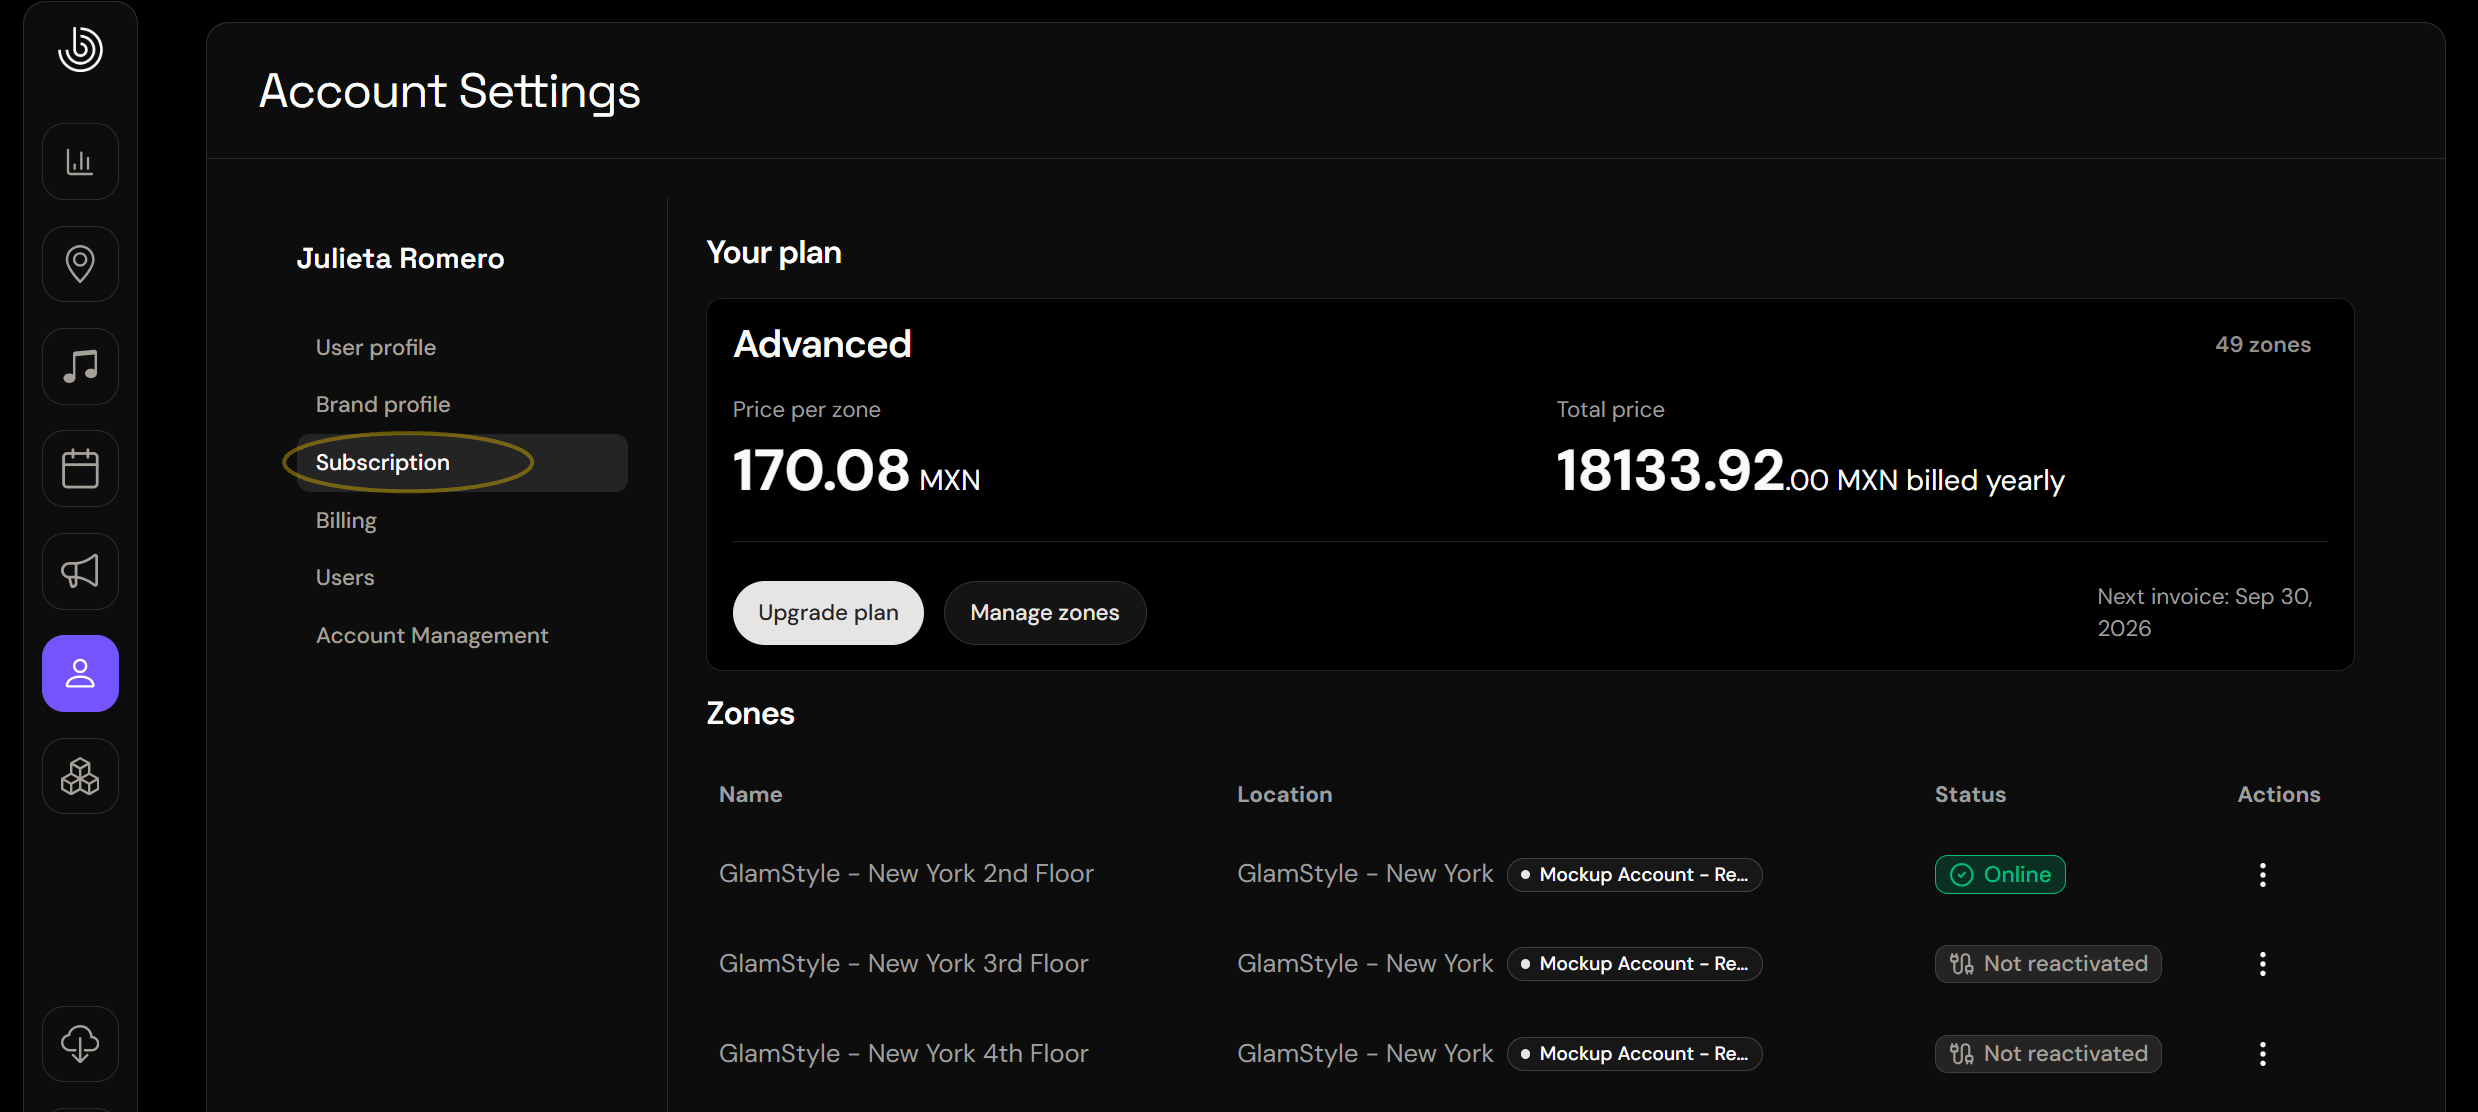
Task: Open actions menu for New York 3rd Floor
Action: [x=2262, y=964]
